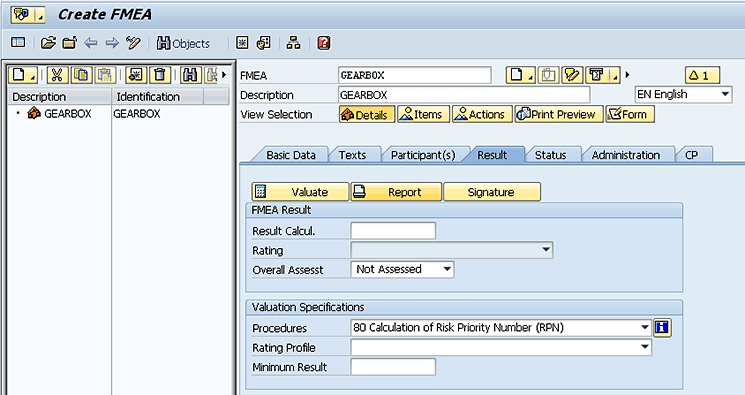Open Print Preview
Viewport: 745px width, 395px height.
pos(559,115)
